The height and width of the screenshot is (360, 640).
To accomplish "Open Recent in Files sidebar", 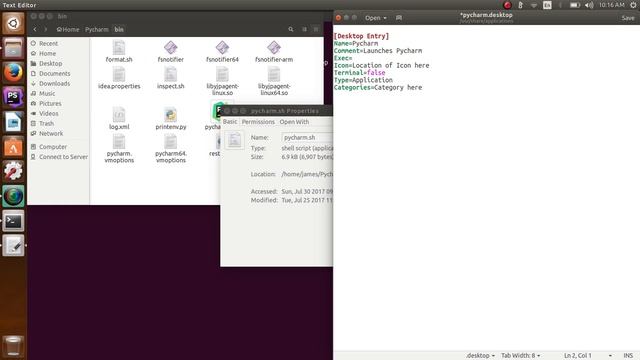I will [48, 43].
